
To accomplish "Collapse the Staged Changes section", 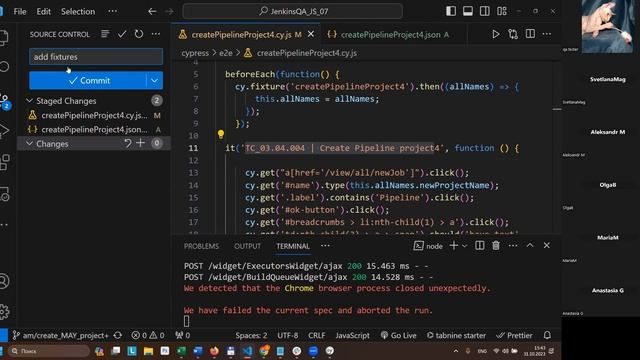I will click(x=29, y=100).
